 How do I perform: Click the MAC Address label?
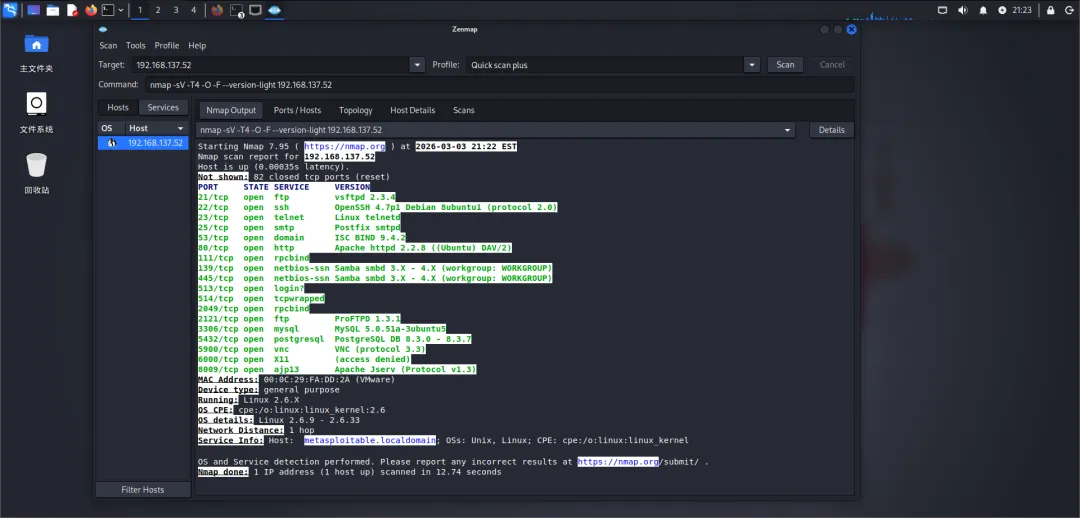pyautogui.click(x=228, y=380)
